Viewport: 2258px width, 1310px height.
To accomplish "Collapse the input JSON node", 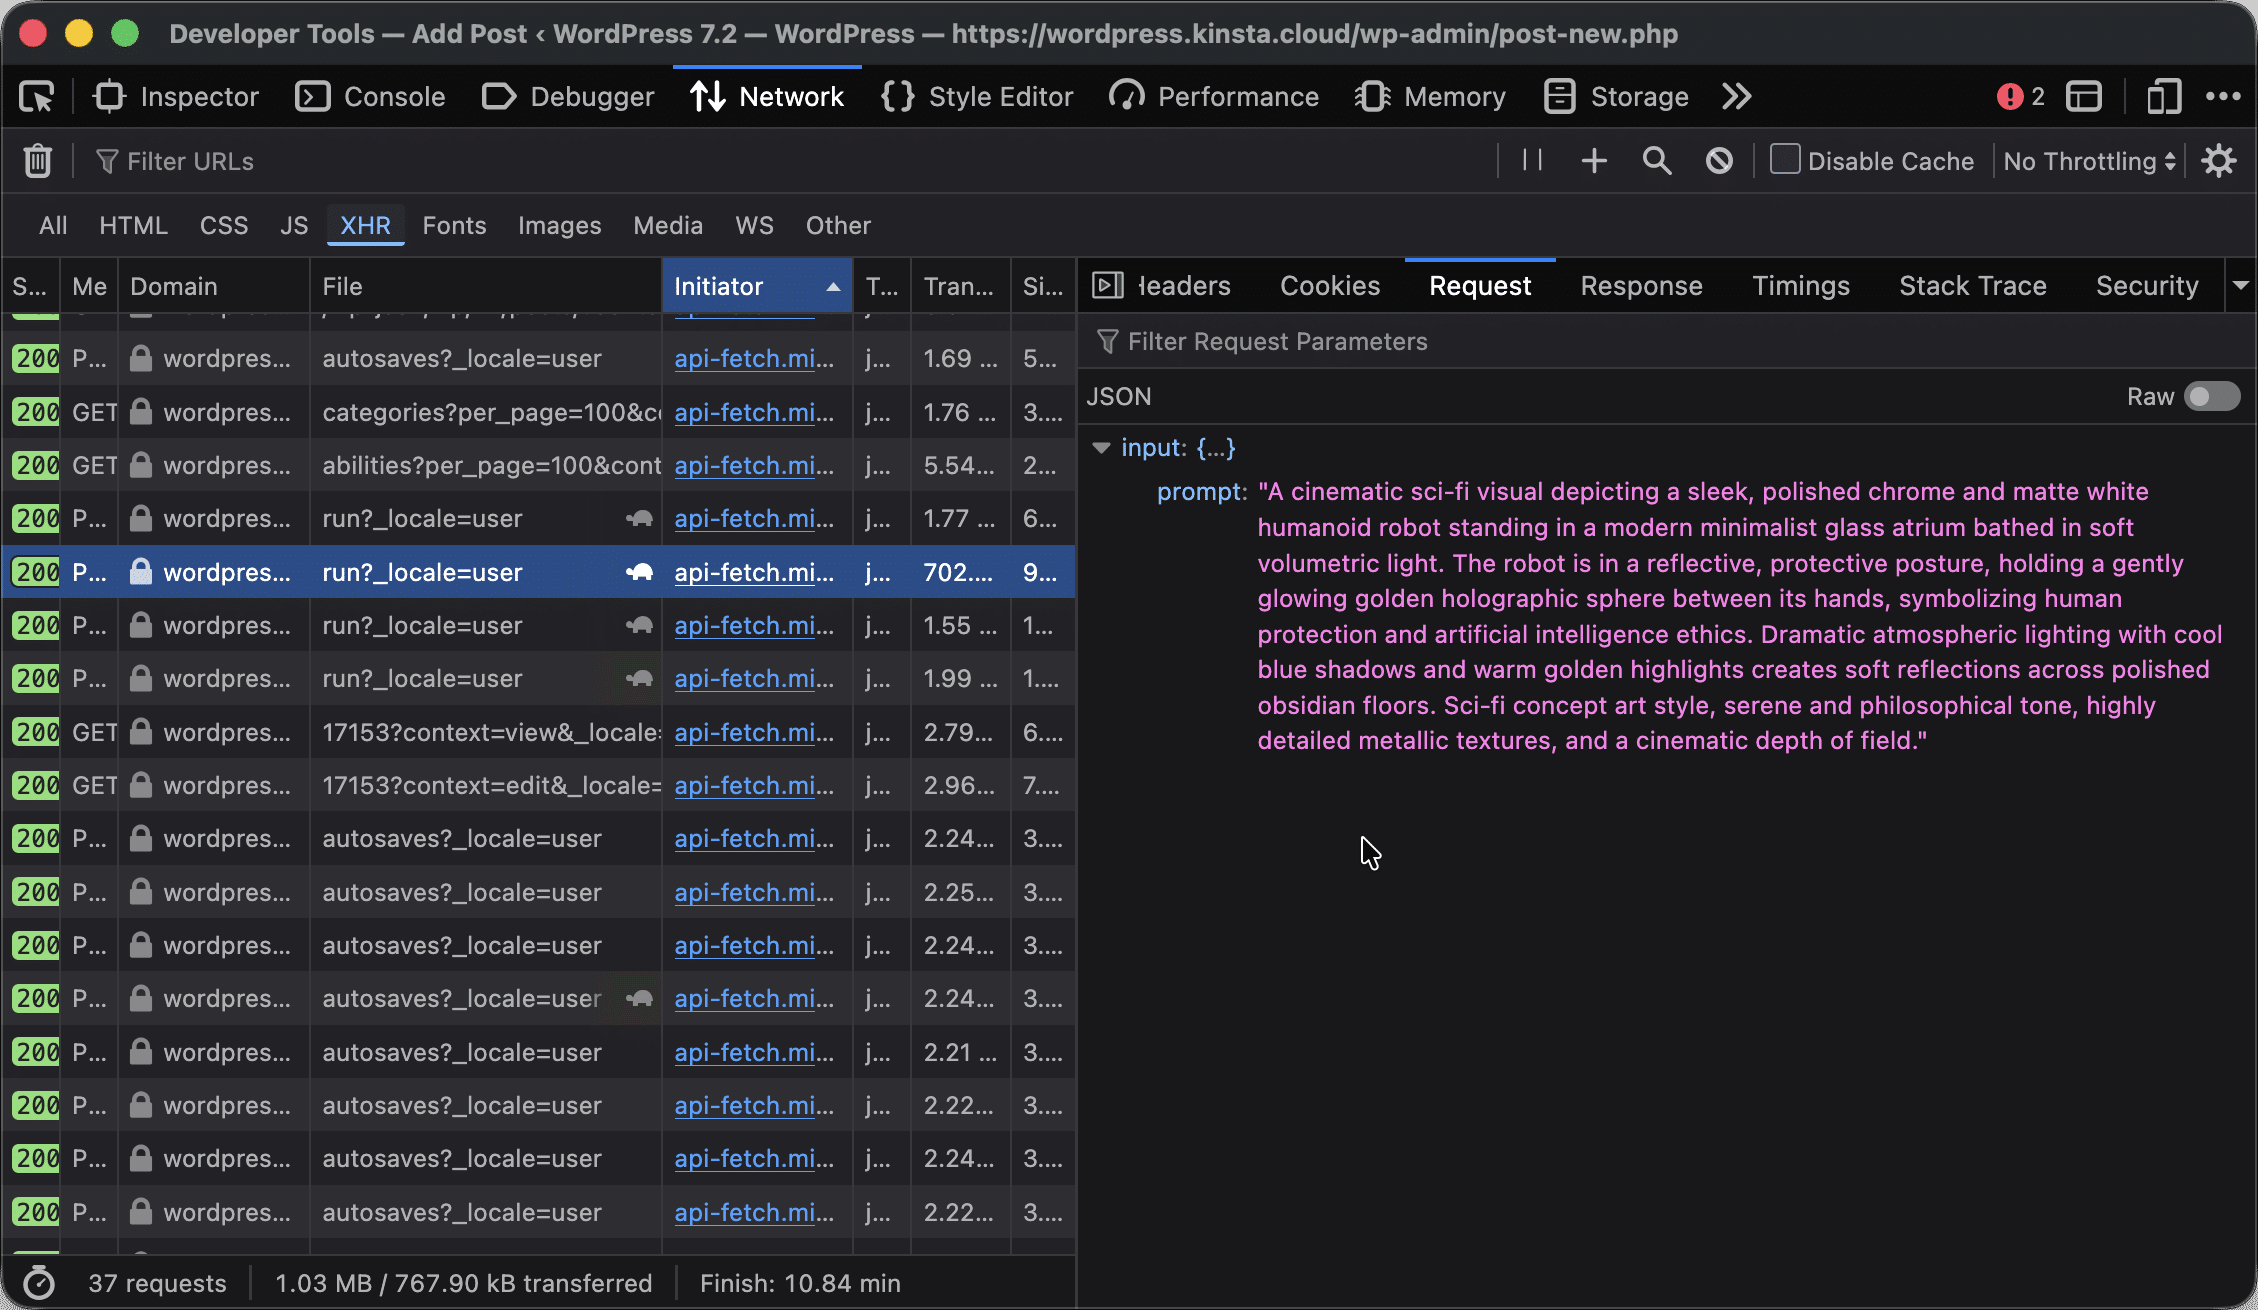I will coord(1102,448).
